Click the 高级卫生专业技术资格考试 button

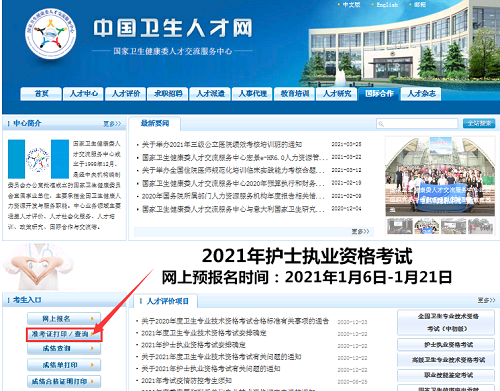coord(446,360)
